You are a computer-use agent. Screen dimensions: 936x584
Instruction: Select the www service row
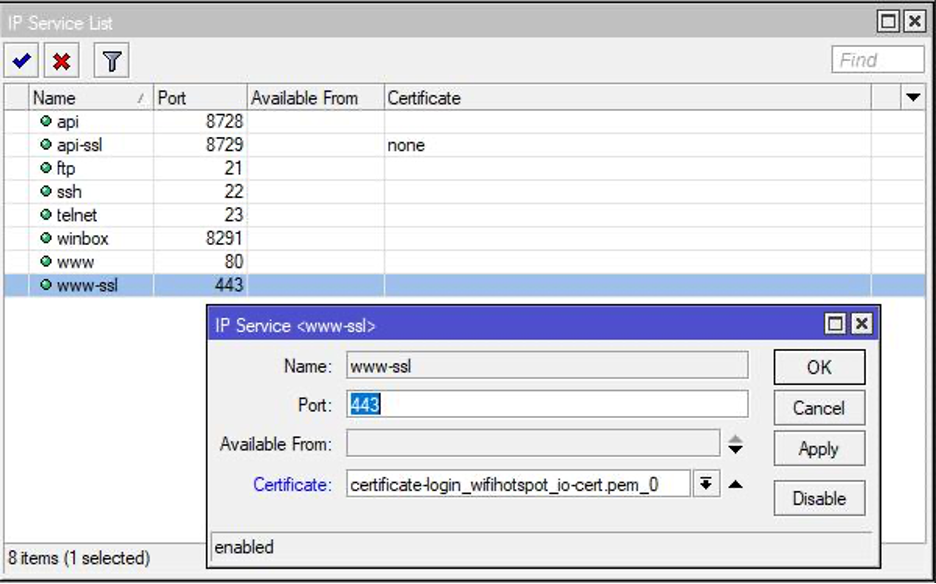click(x=465, y=262)
